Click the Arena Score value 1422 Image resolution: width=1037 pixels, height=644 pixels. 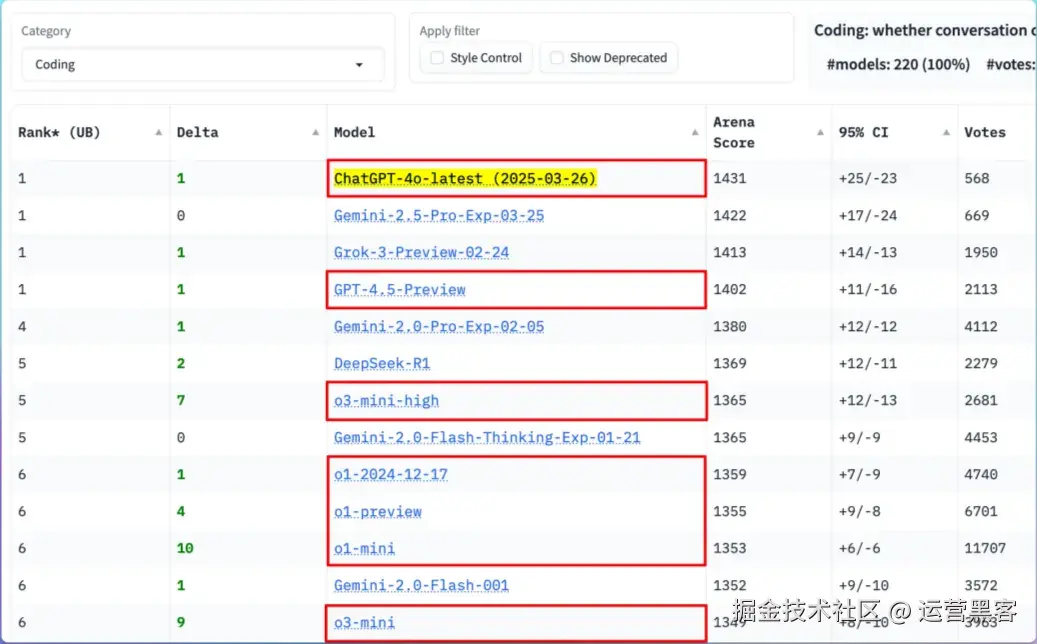729,216
